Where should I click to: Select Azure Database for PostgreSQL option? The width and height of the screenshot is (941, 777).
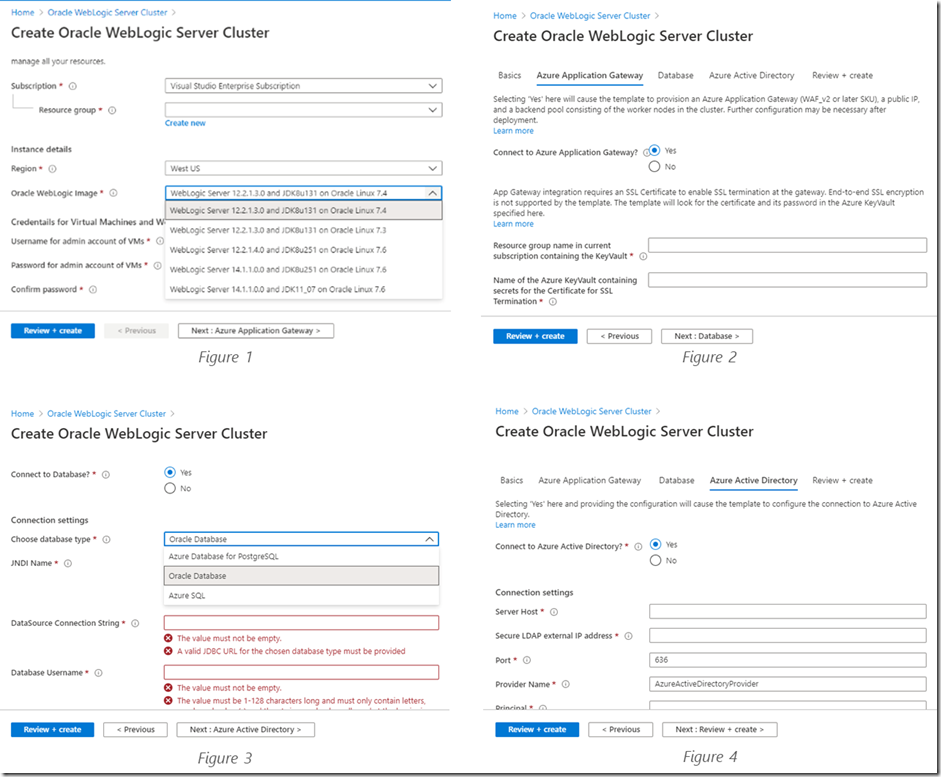tap(301, 556)
